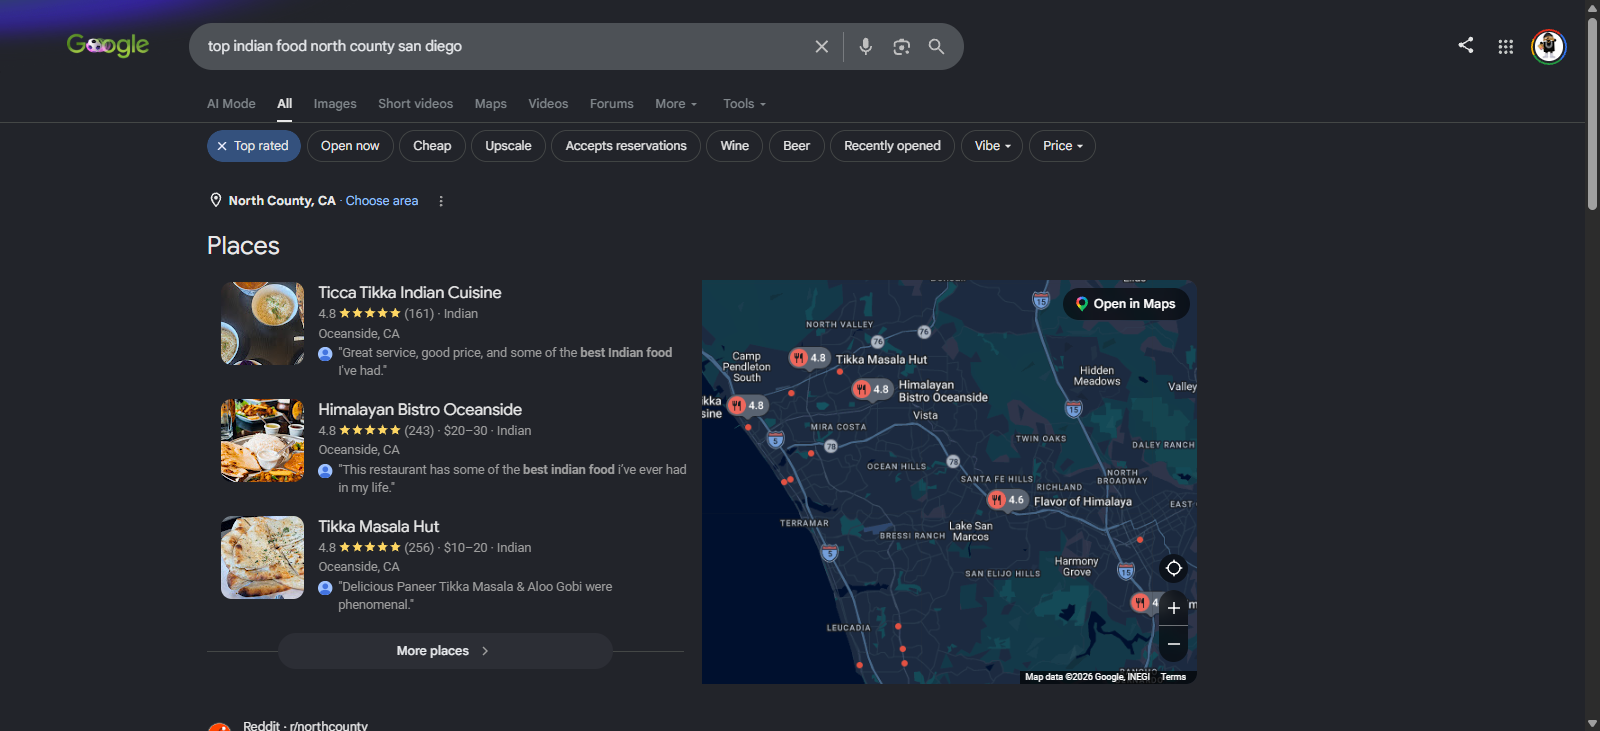Image resolution: width=1600 pixels, height=731 pixels.
Task: Start voice search with the microphone
Action: [x=866, y=46]
